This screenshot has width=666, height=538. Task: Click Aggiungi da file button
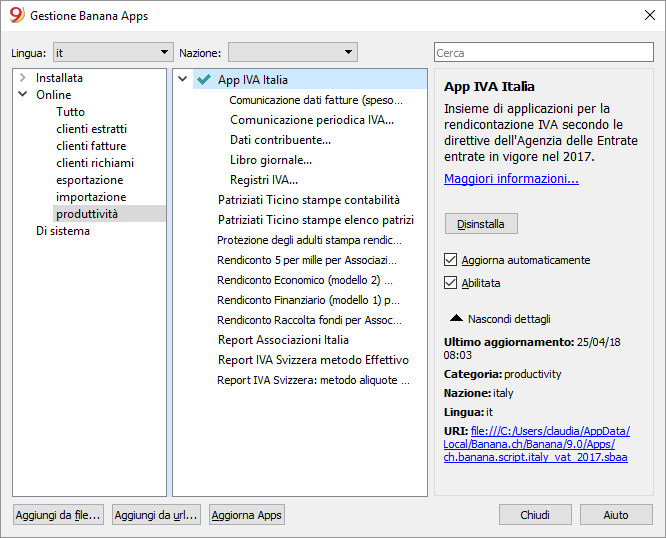[58, 515]
